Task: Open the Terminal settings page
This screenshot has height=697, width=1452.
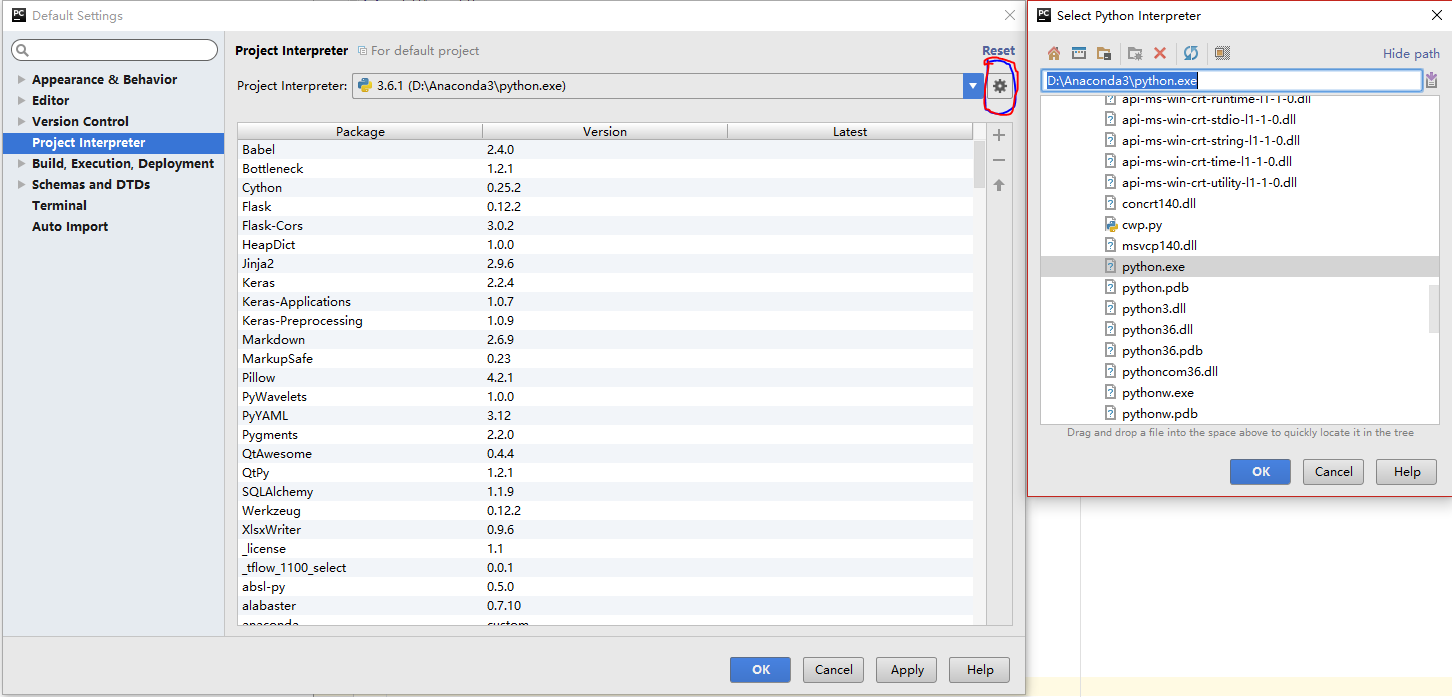Action: pyautogui.click(x=59, y=205)
